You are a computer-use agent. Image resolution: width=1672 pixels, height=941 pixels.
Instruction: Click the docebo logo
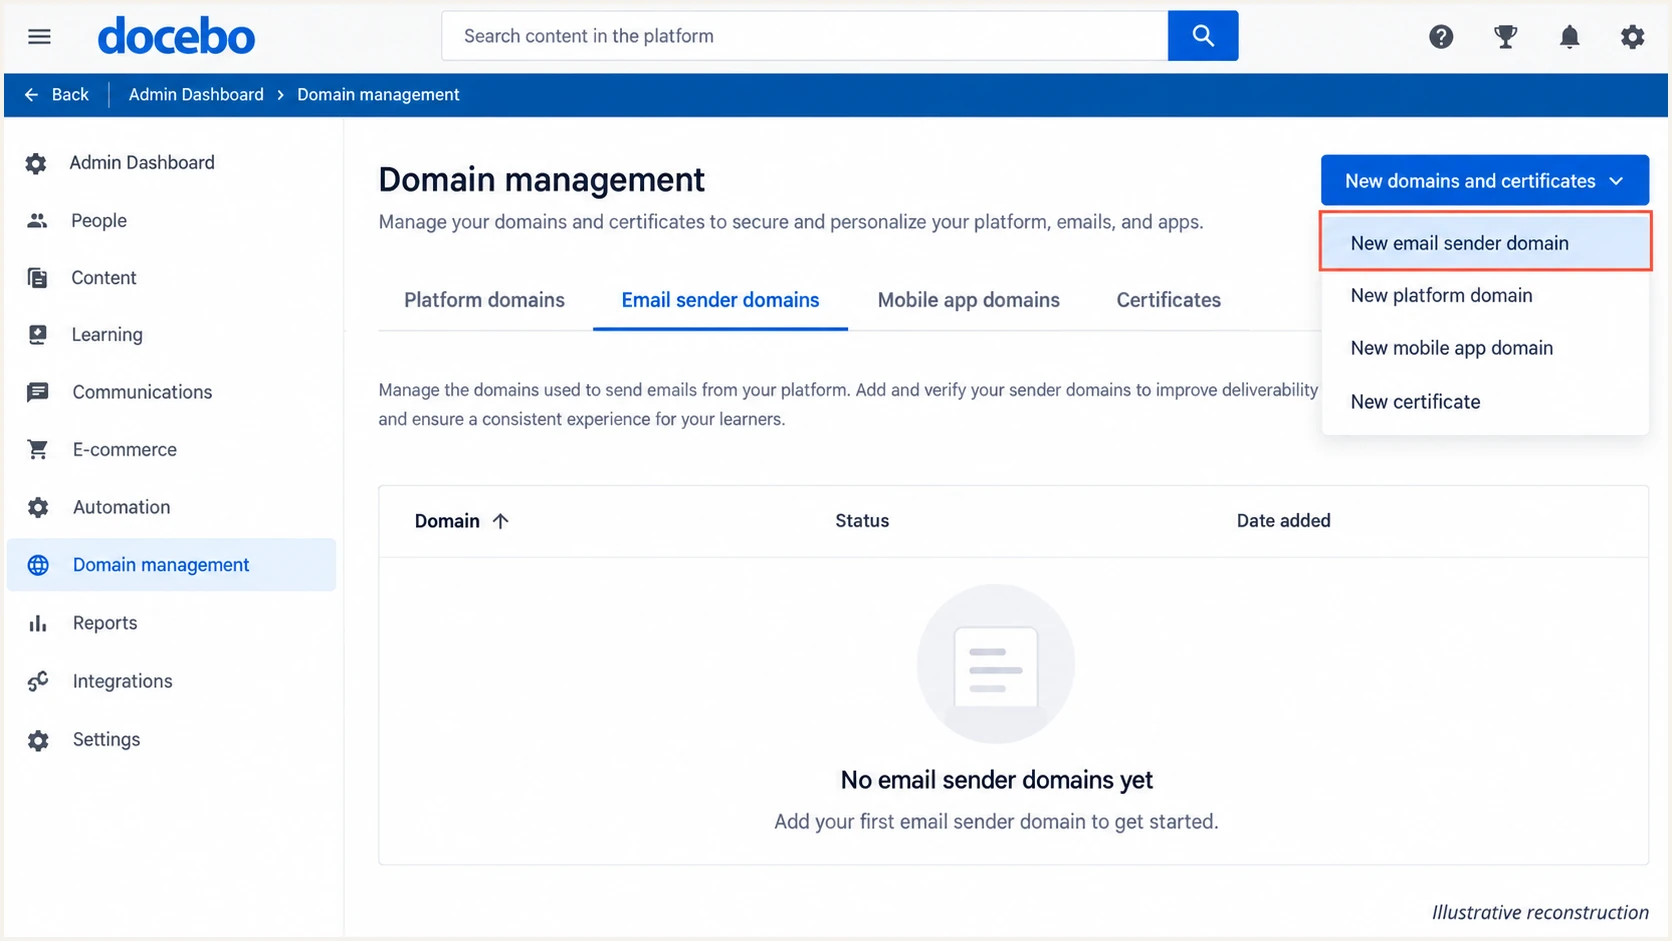[x=176, y=37]
